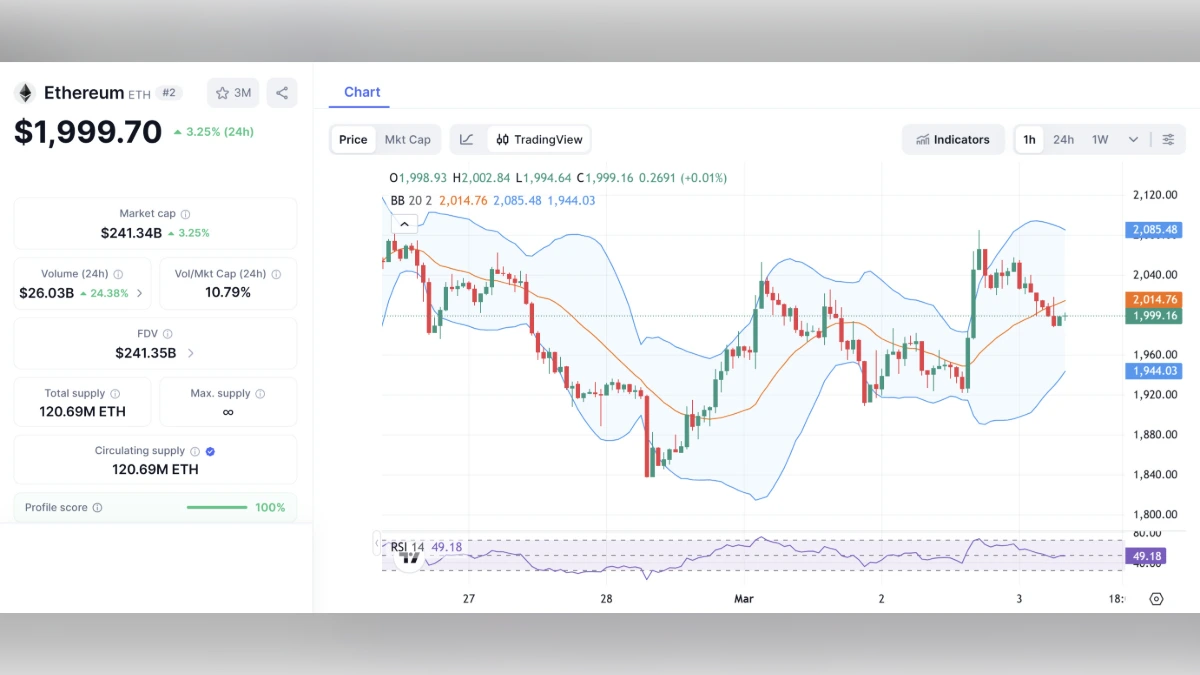Viewport: 1200px width, 675px height.
Task: Collapse the BB indicator legend arrow
Action: tap(404, 223)
